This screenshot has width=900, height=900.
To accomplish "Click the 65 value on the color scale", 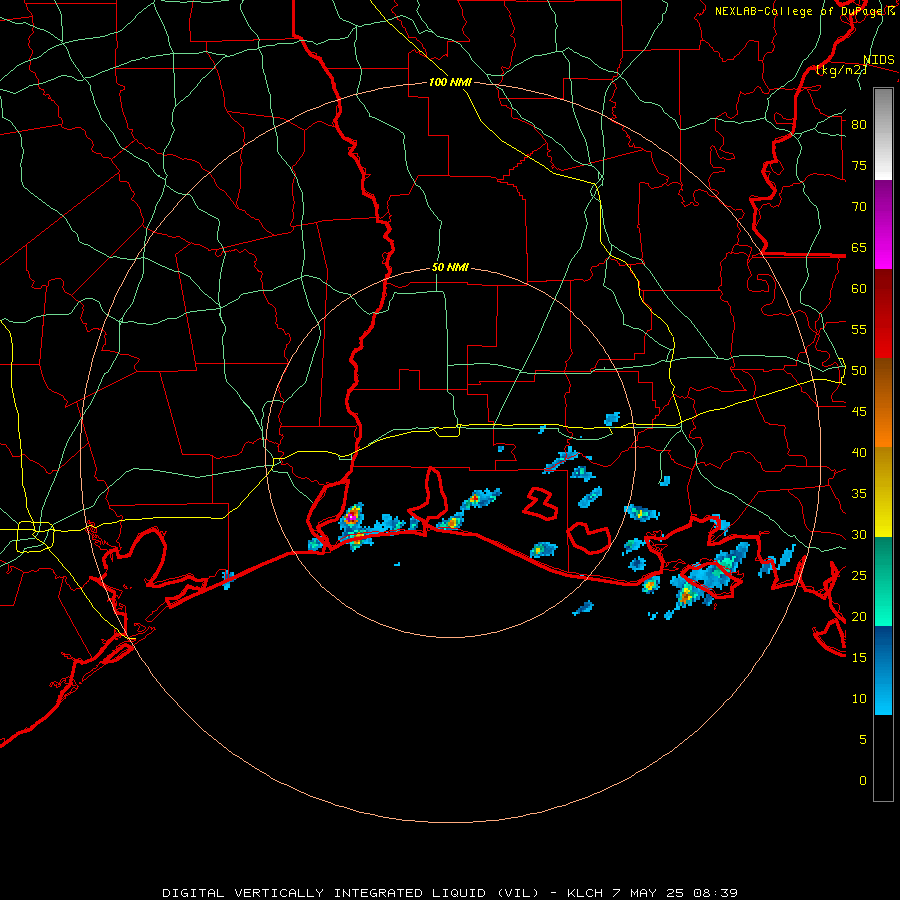I will click(859, 248).
